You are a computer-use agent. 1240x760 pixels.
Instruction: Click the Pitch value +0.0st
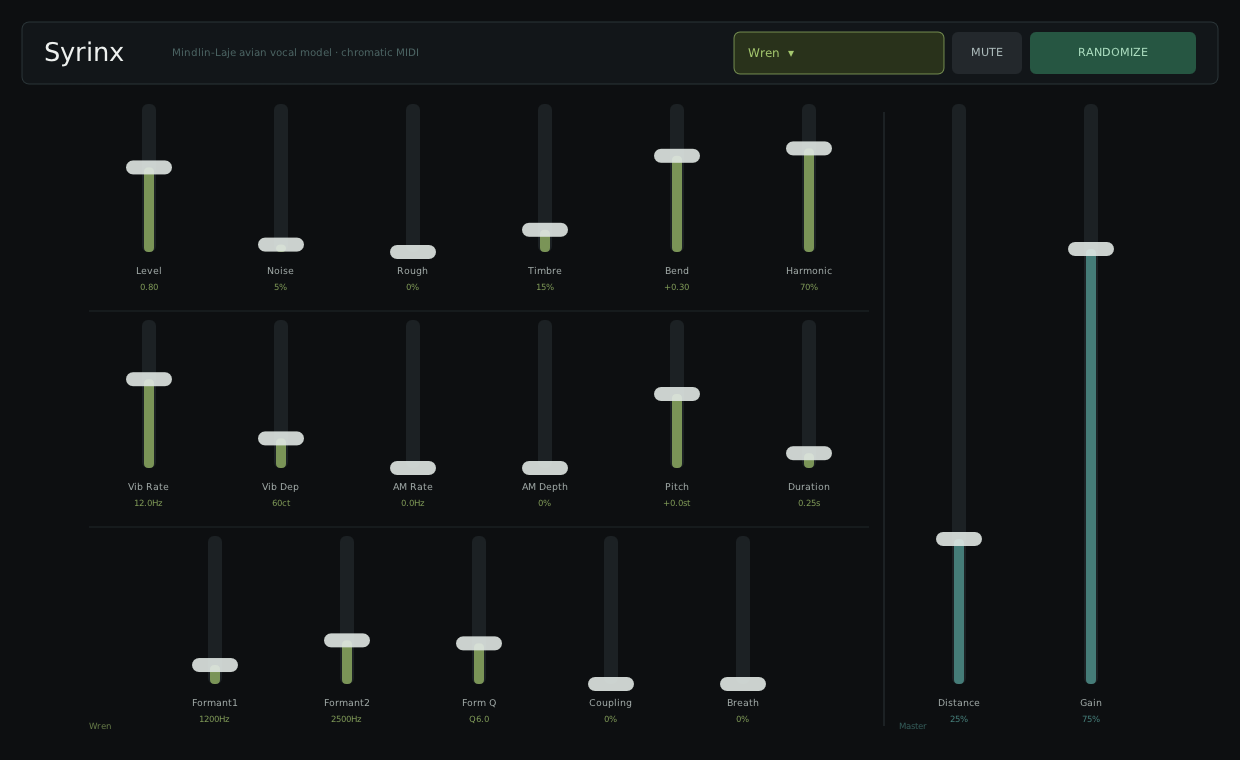[x=677, y=503]
